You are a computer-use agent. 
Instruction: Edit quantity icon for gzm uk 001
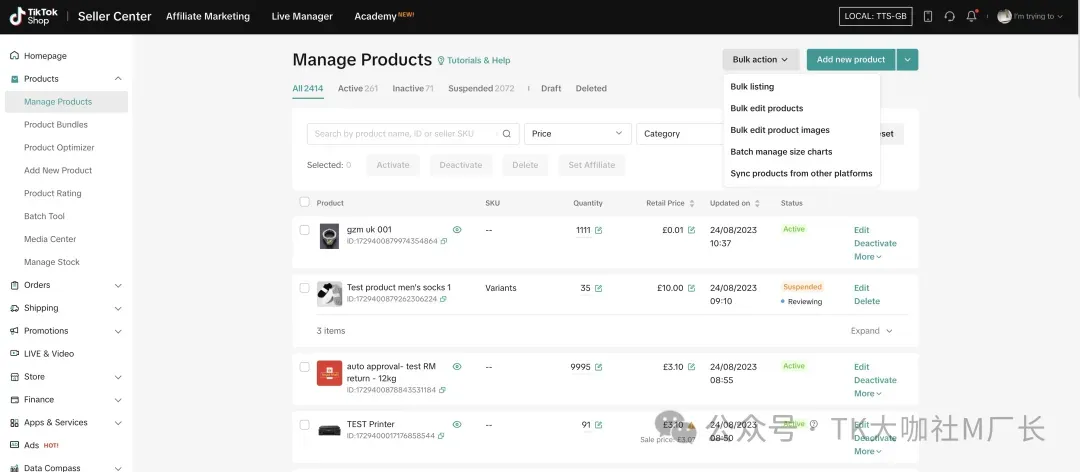point(599,230)
